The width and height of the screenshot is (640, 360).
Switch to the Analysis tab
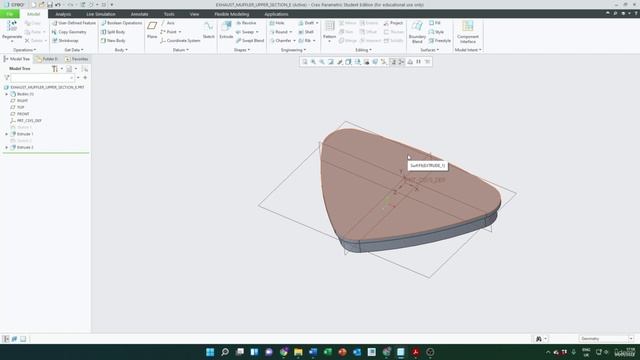pos(63,14)
